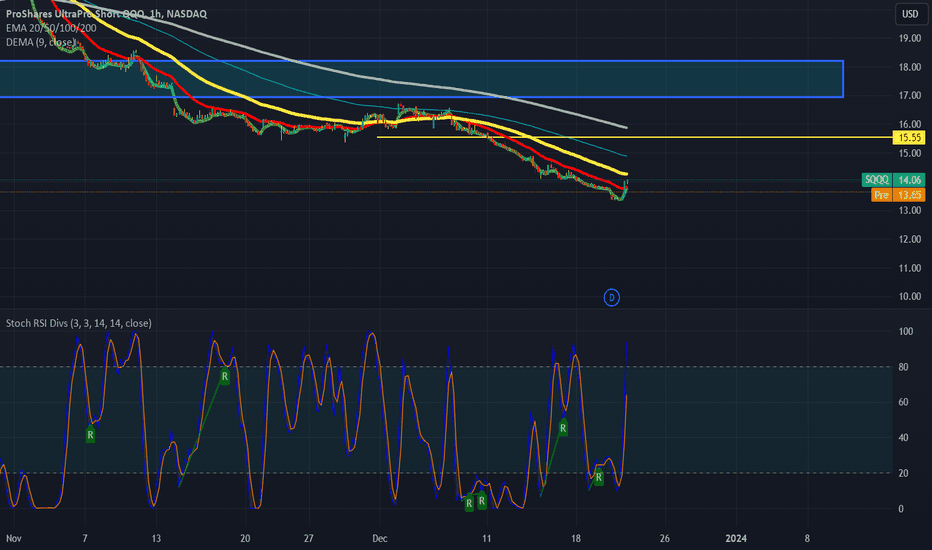The height and width of the screenshot is (550, 932).
Task: Click the 2024 date label on time axis
Action: coord(736,538)
